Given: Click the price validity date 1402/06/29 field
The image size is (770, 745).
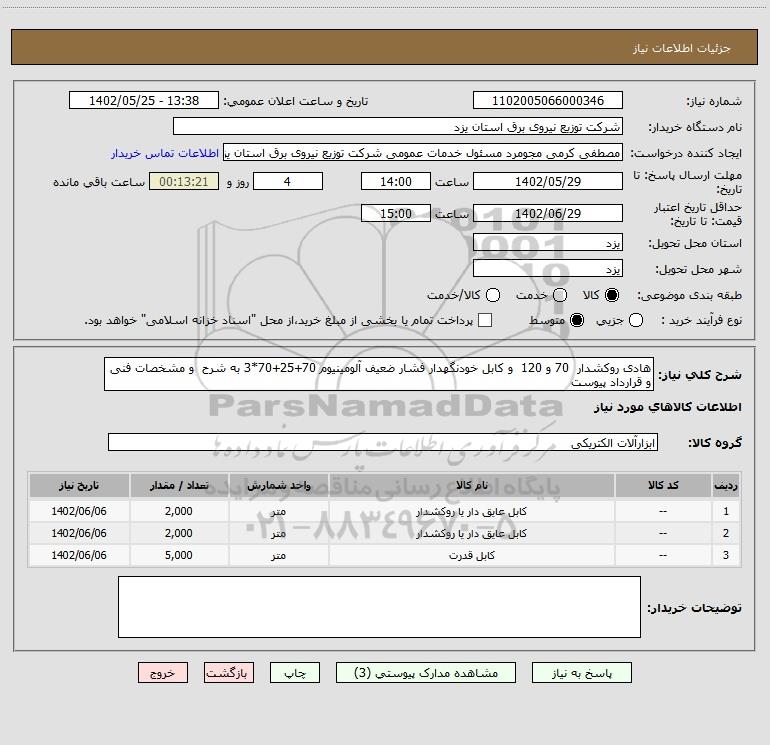Looking at the screenshot, I should click(548, 214).
